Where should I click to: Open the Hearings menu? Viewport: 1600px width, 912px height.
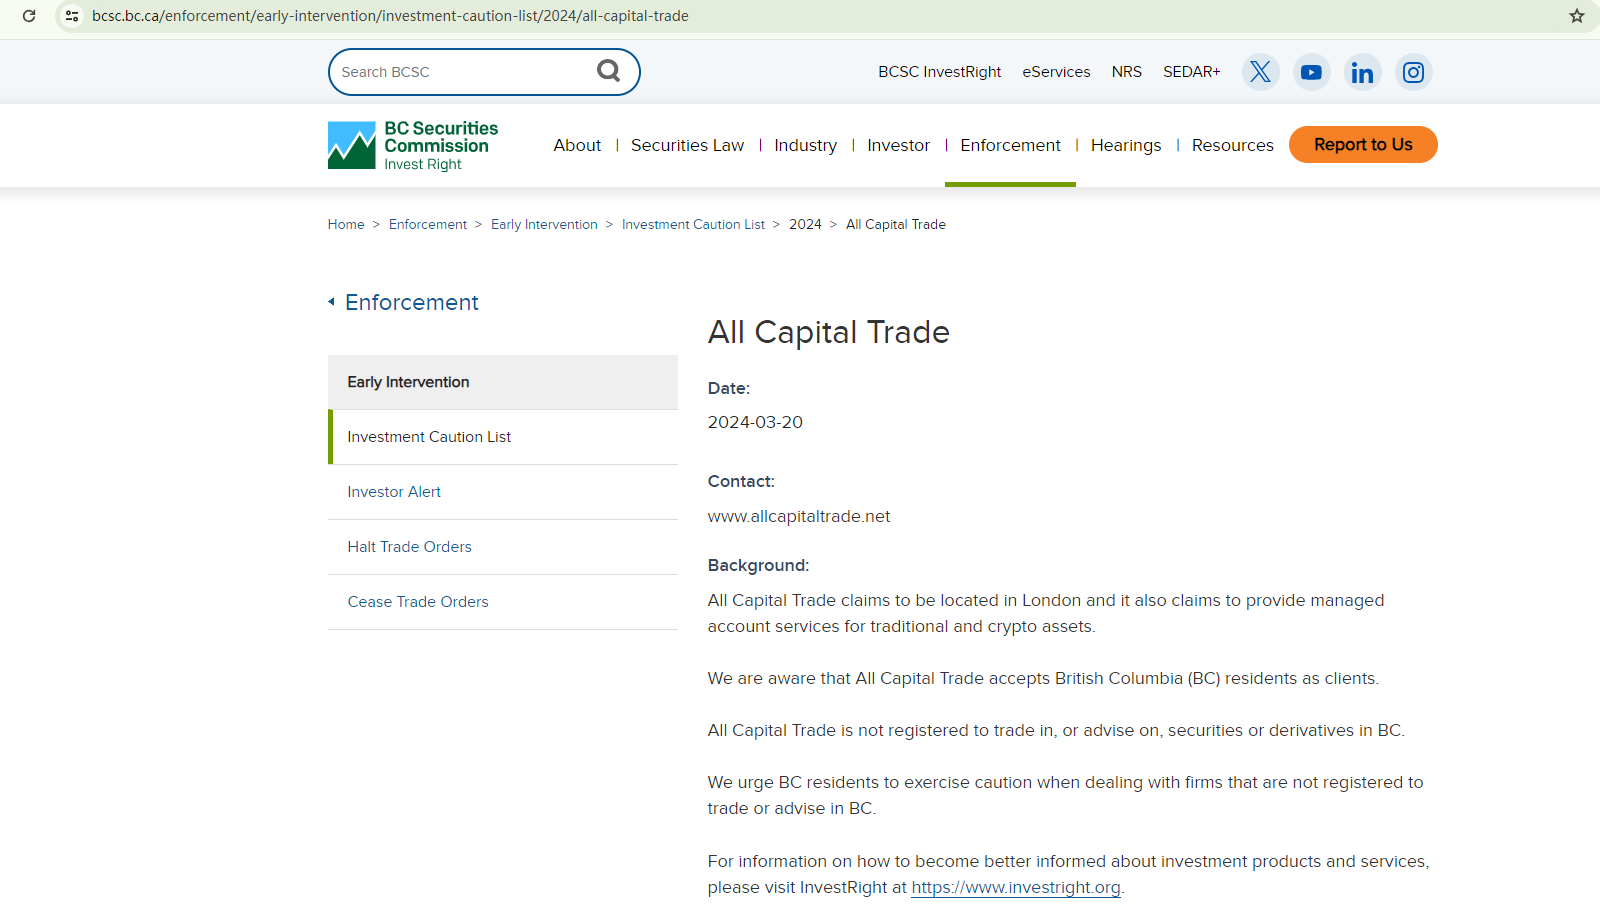(1125, 146)
